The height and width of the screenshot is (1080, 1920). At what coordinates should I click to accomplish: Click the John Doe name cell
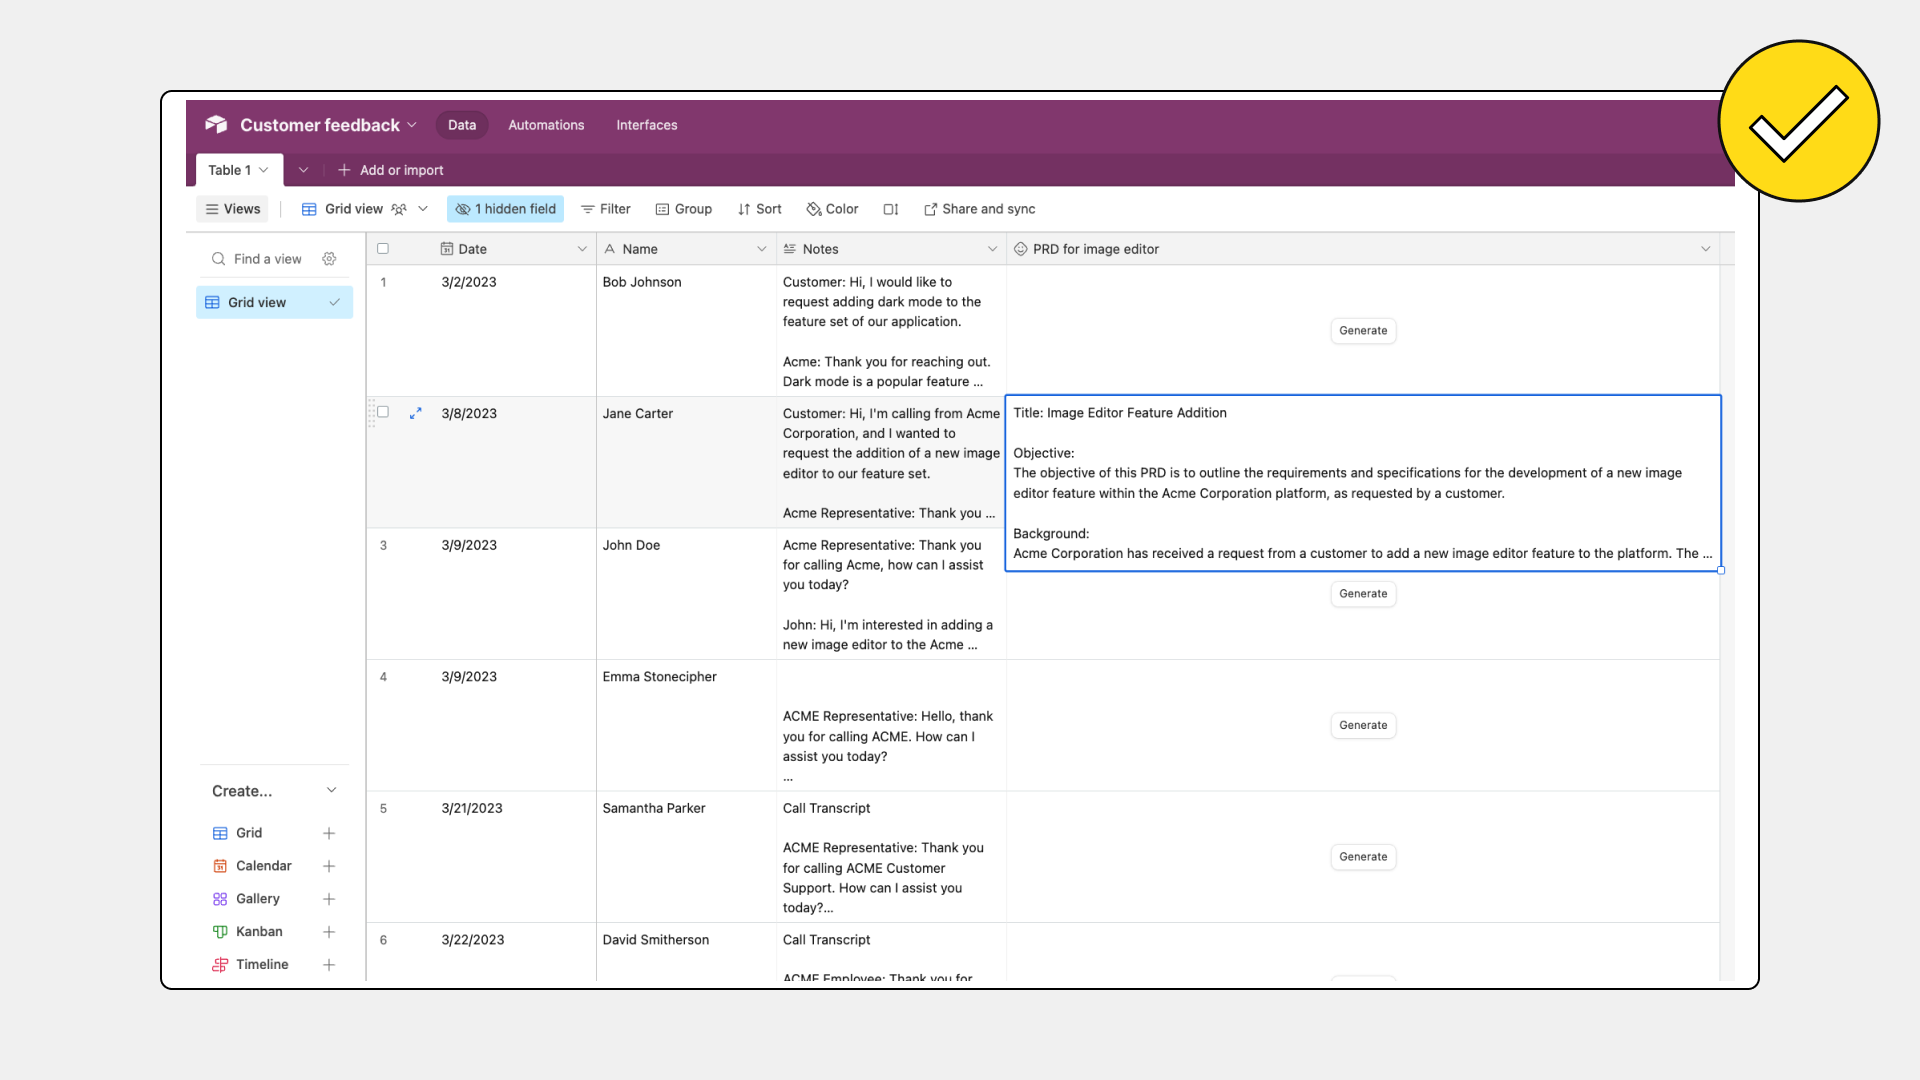coord(686,593)
